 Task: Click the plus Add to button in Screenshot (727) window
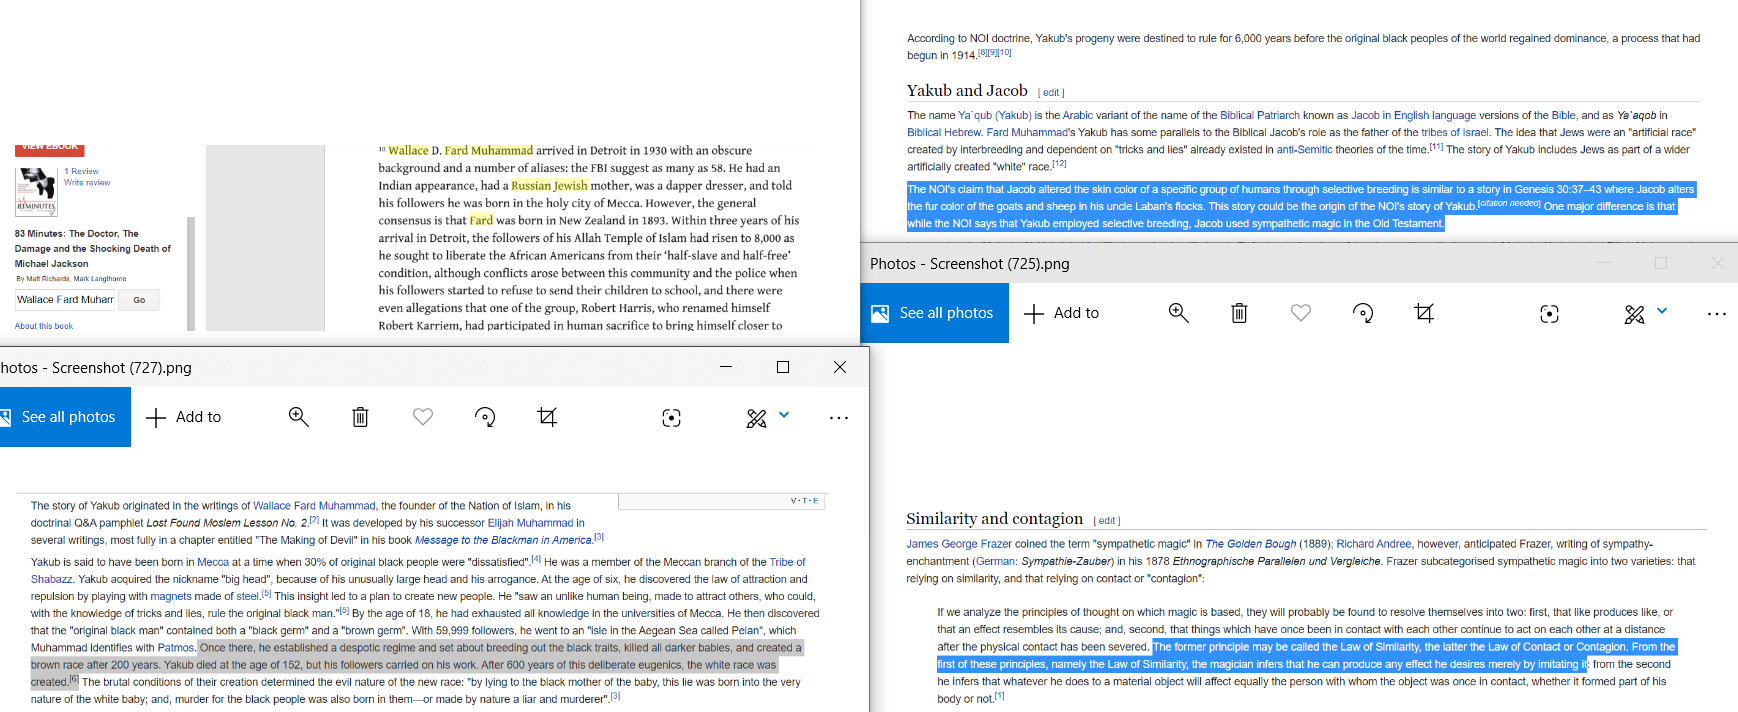click(x=184, y=417)
